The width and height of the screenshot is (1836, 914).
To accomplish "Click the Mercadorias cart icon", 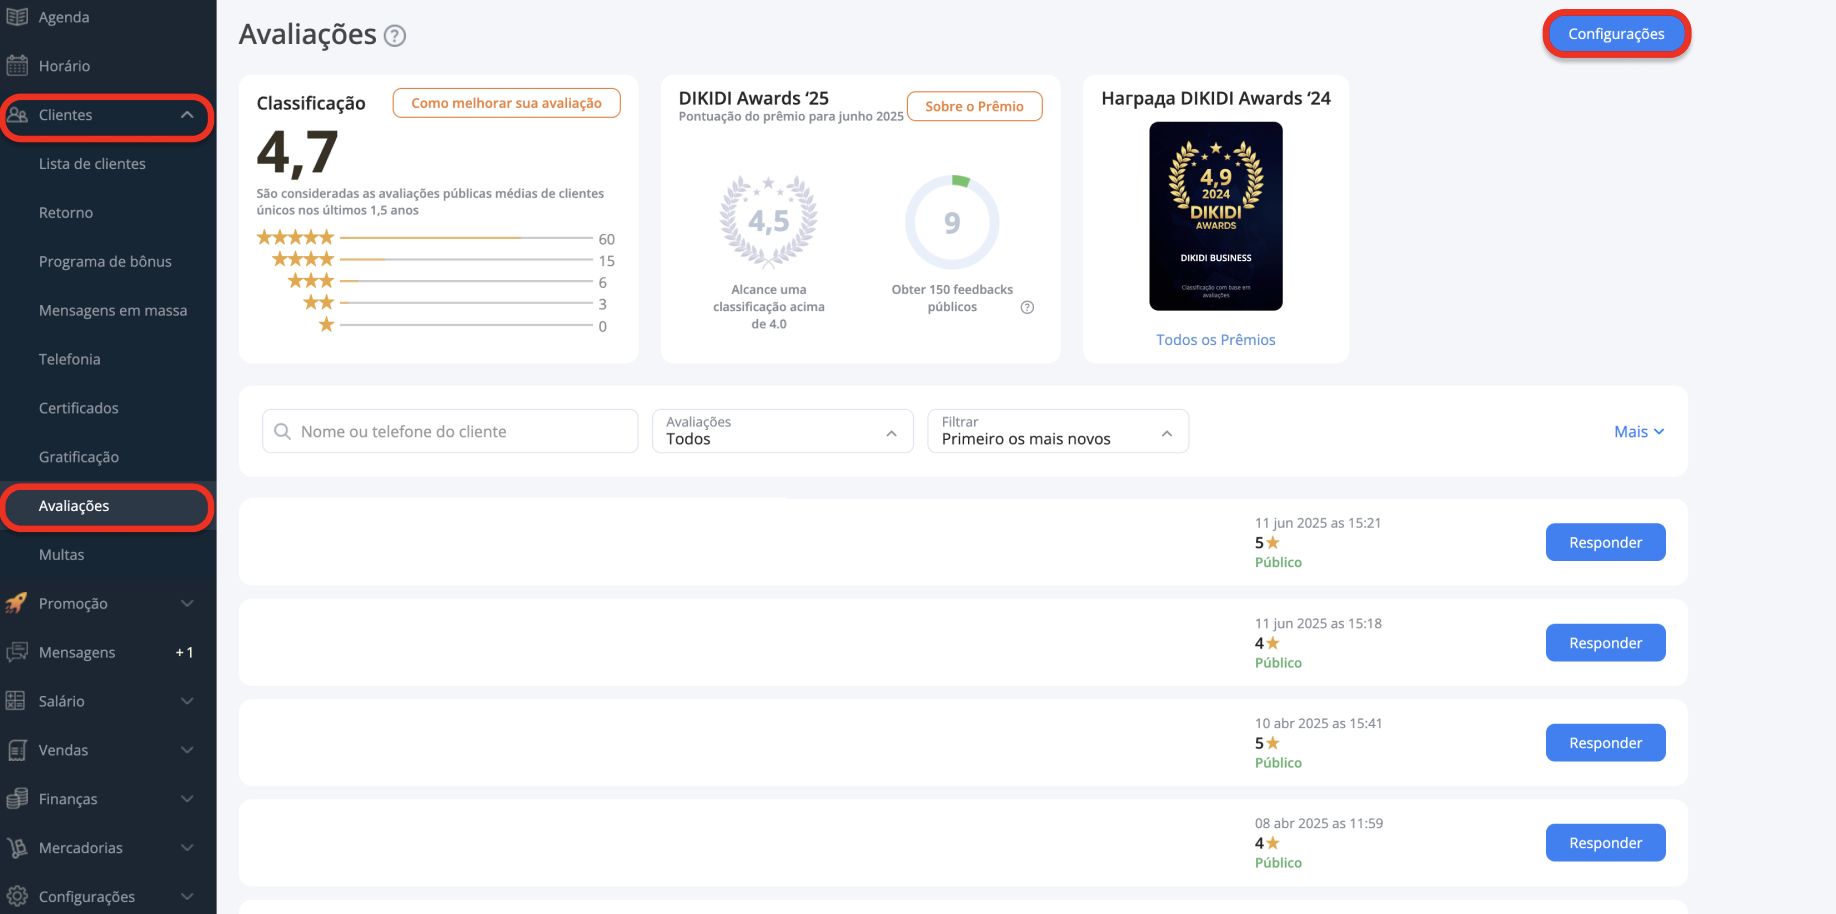I will point(17,848).
